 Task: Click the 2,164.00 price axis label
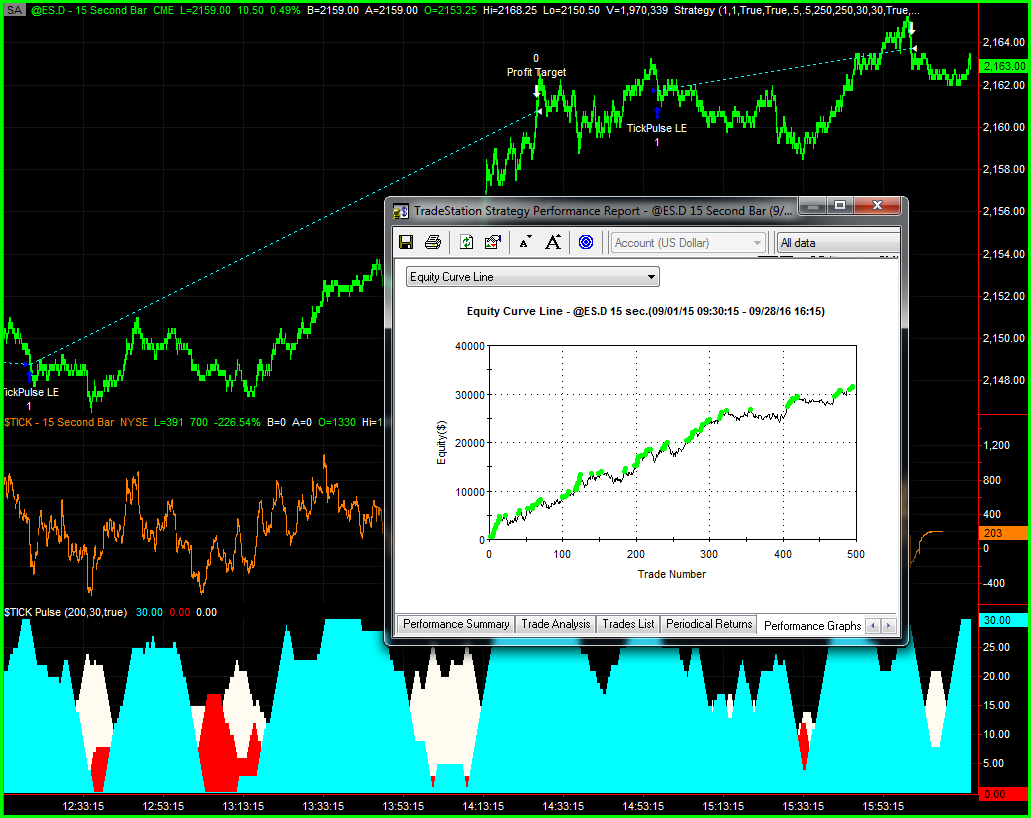pos(1003,42)
